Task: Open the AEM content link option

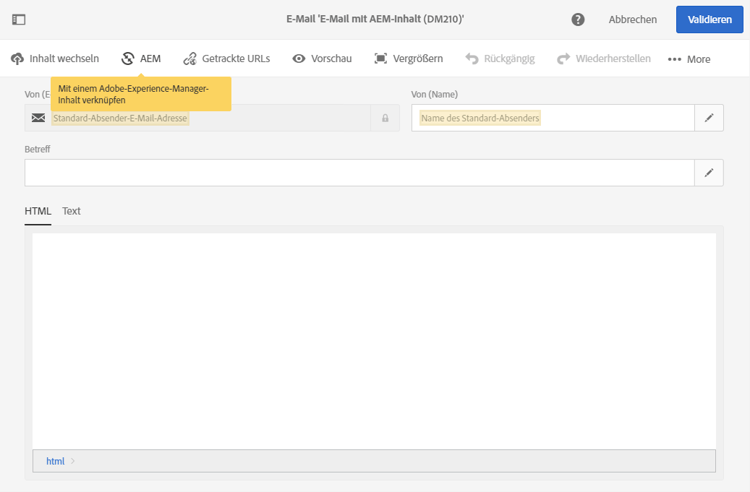Action: [x=141, y=58]
